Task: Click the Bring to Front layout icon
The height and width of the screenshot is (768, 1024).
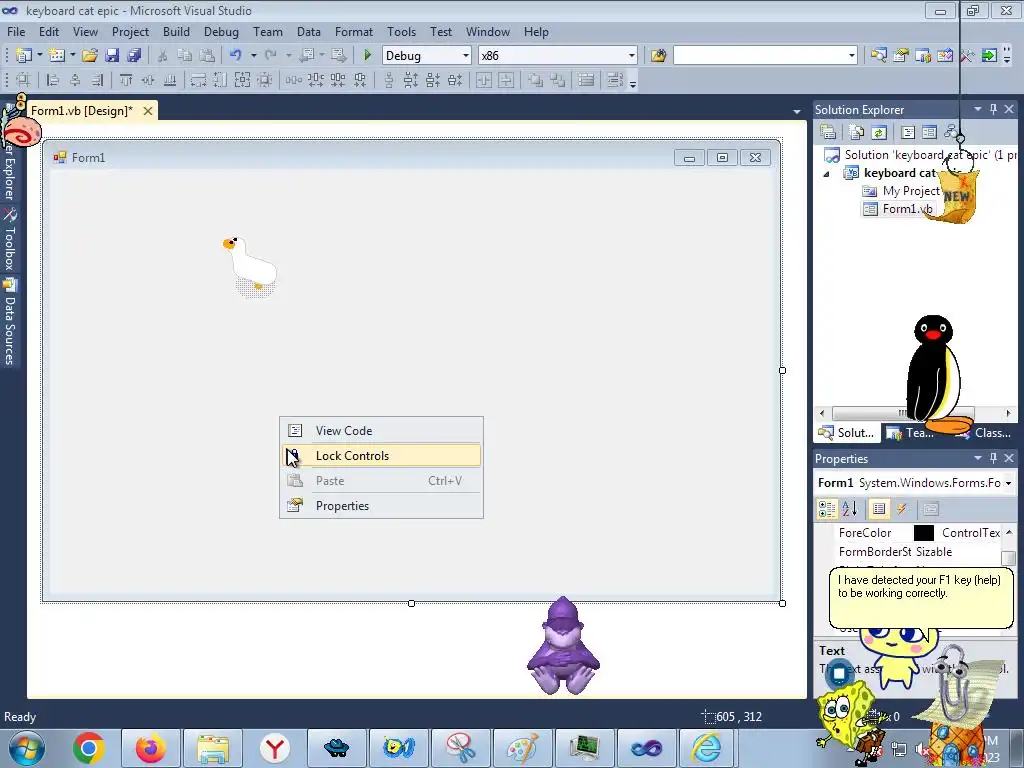Action: click(x=535, y=80)
